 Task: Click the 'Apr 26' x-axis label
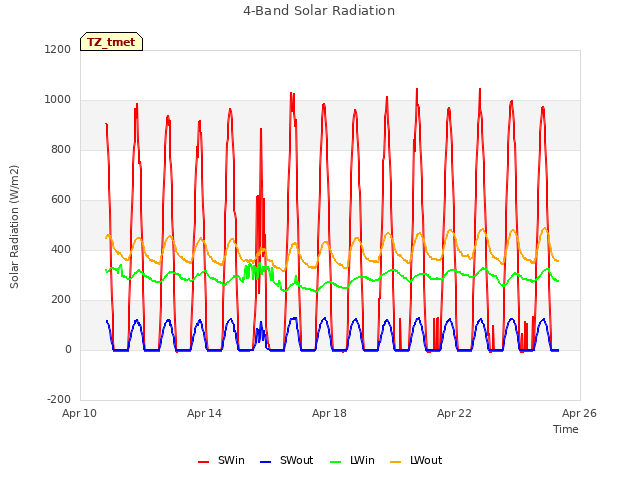click(x=579, y=413)
